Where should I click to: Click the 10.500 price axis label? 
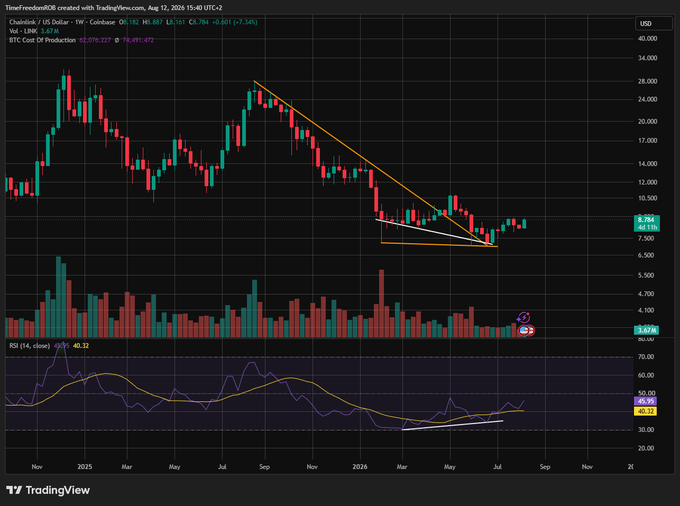pos(647,198)
